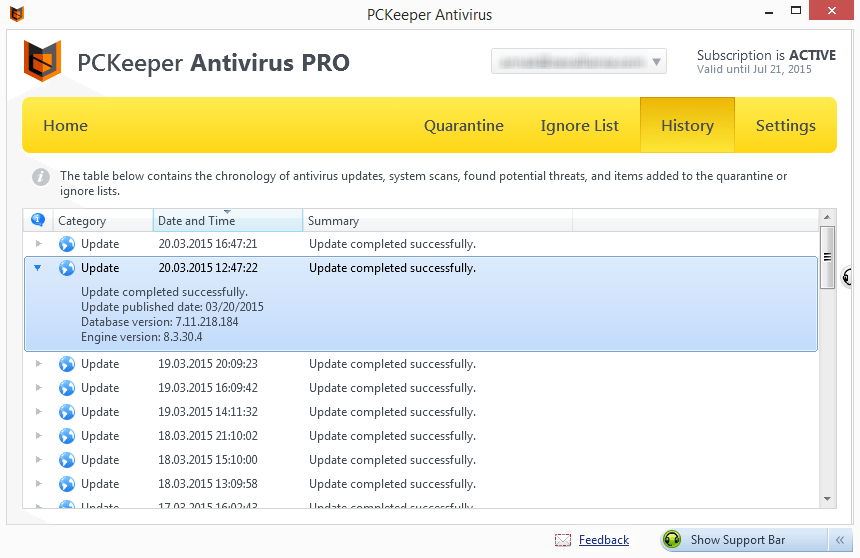
Task: Open the Ignore List tab
Action: click(579, 126)
